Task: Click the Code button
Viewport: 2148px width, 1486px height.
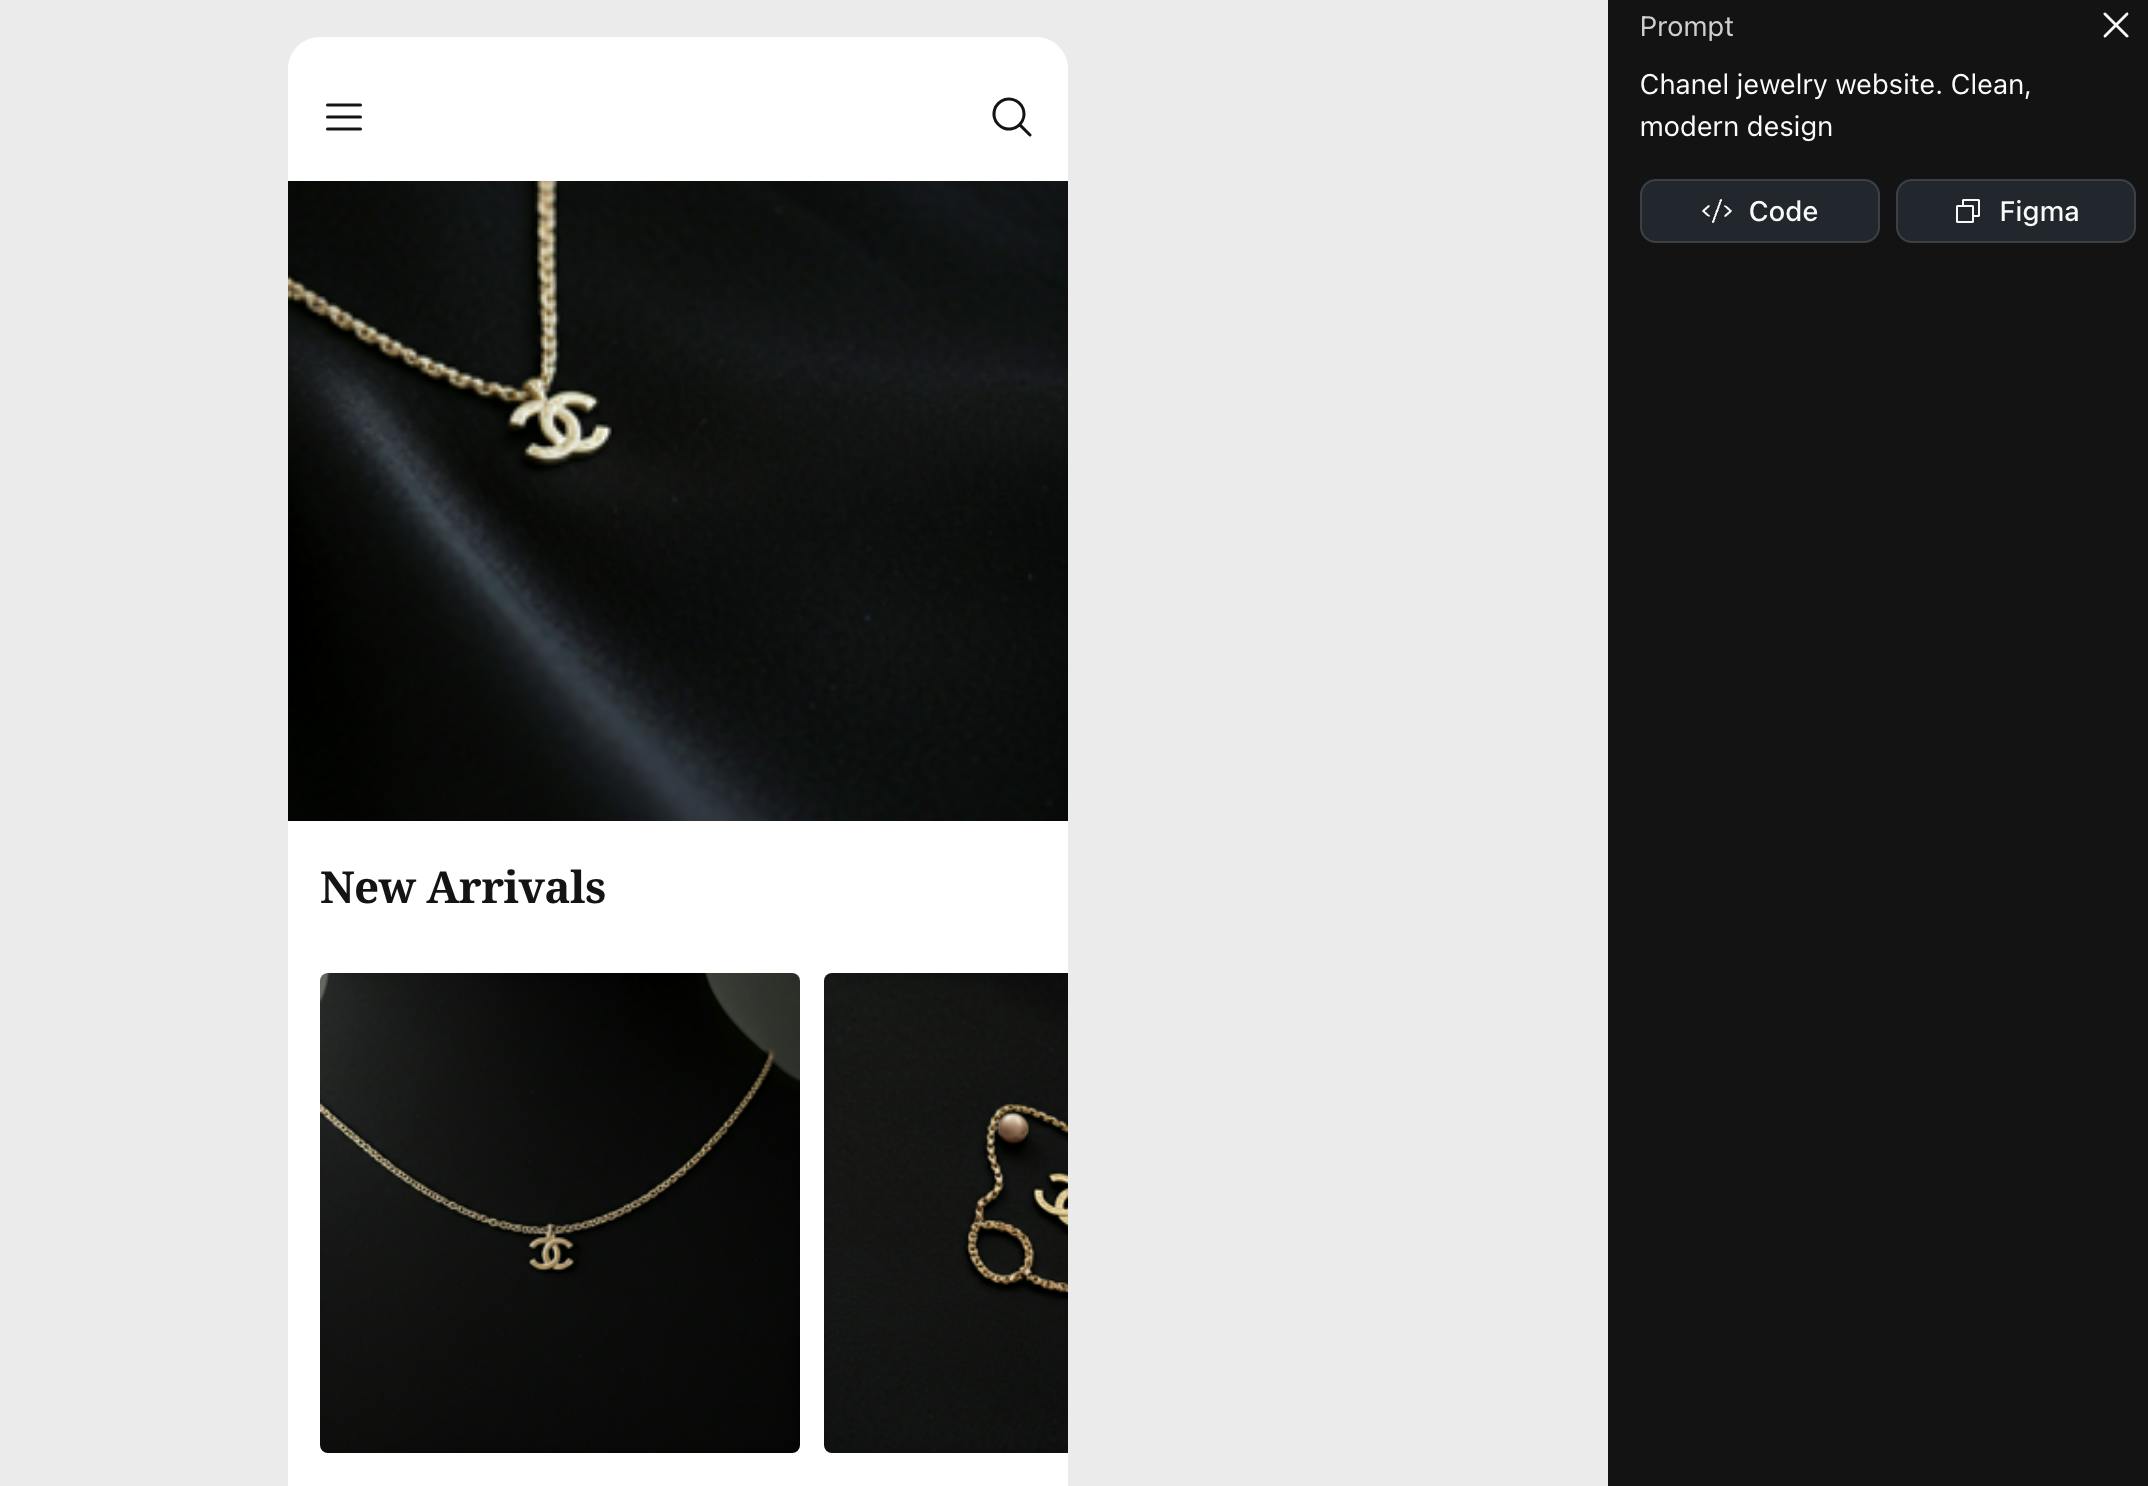Action: 1759,211
